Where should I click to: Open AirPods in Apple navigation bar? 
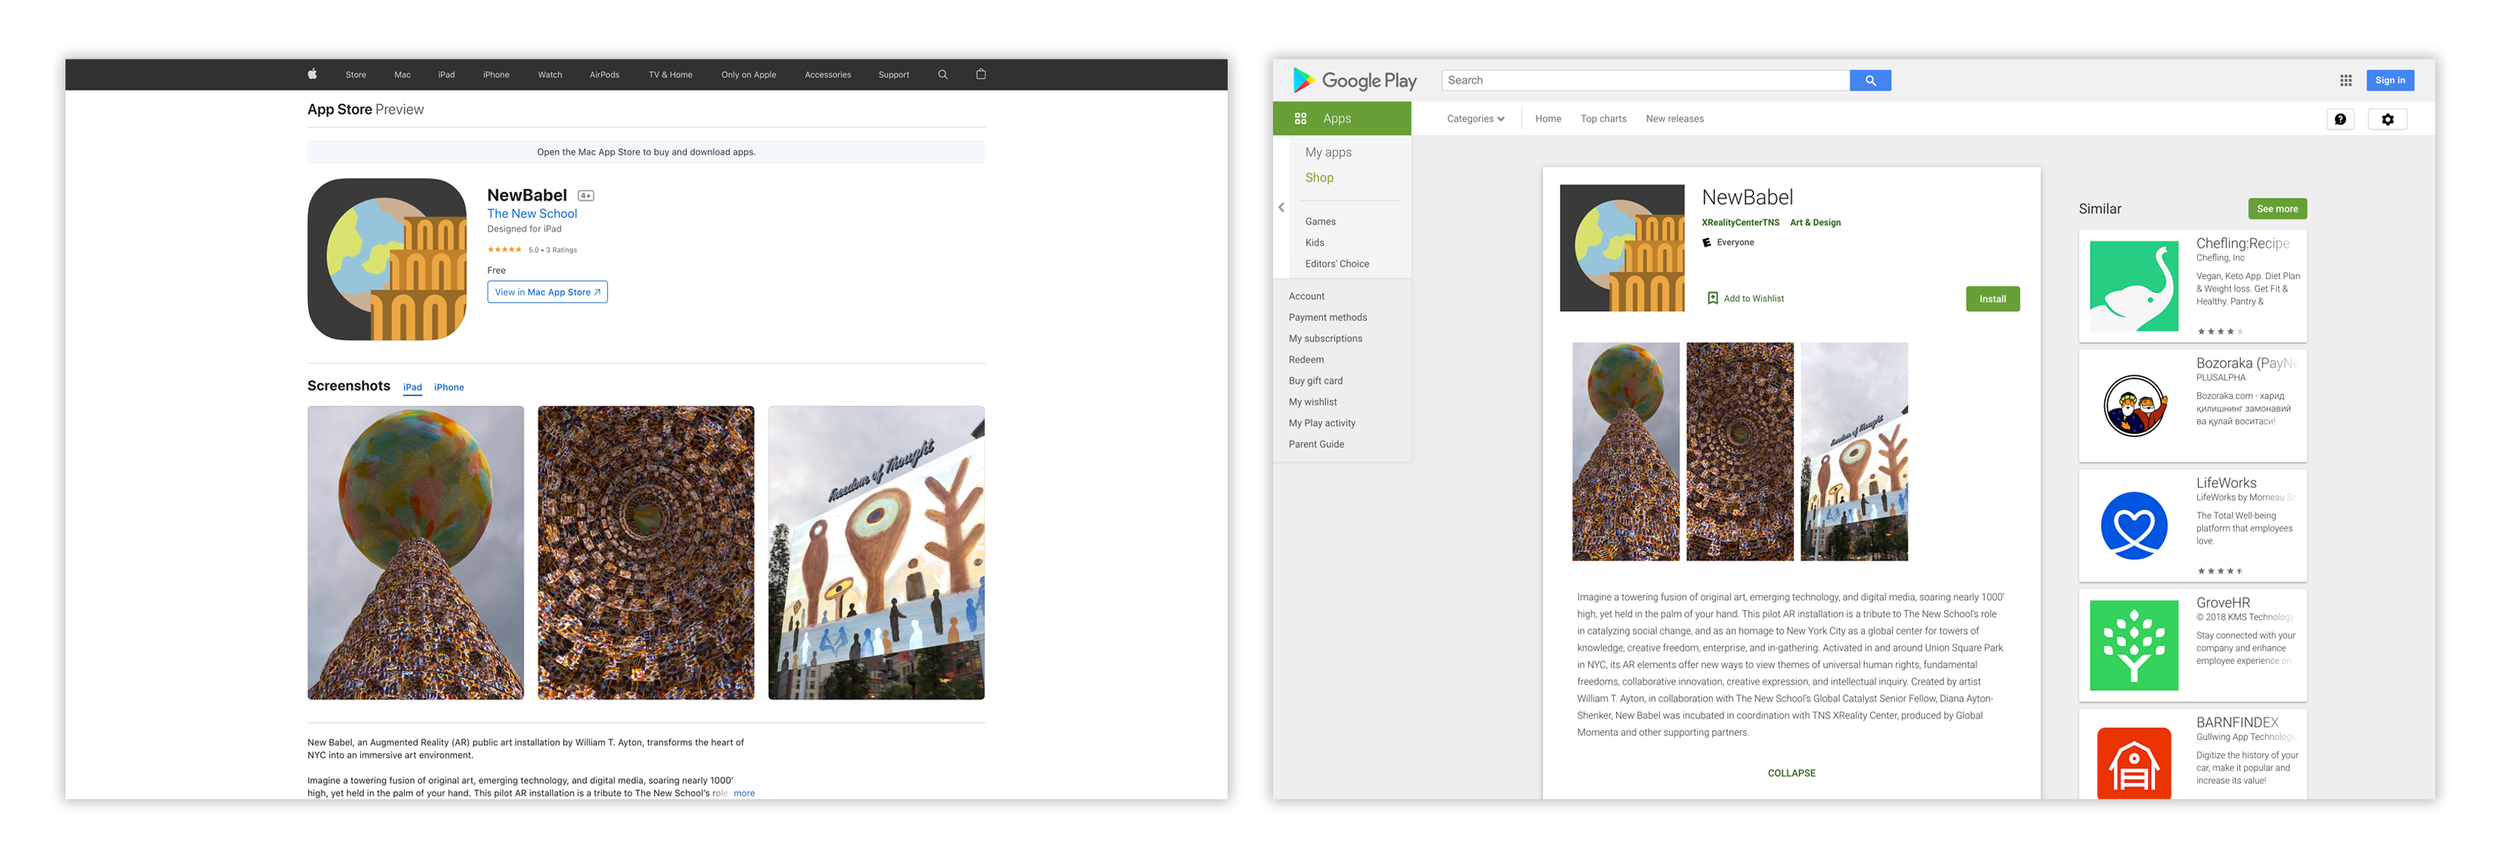[604, 75]
